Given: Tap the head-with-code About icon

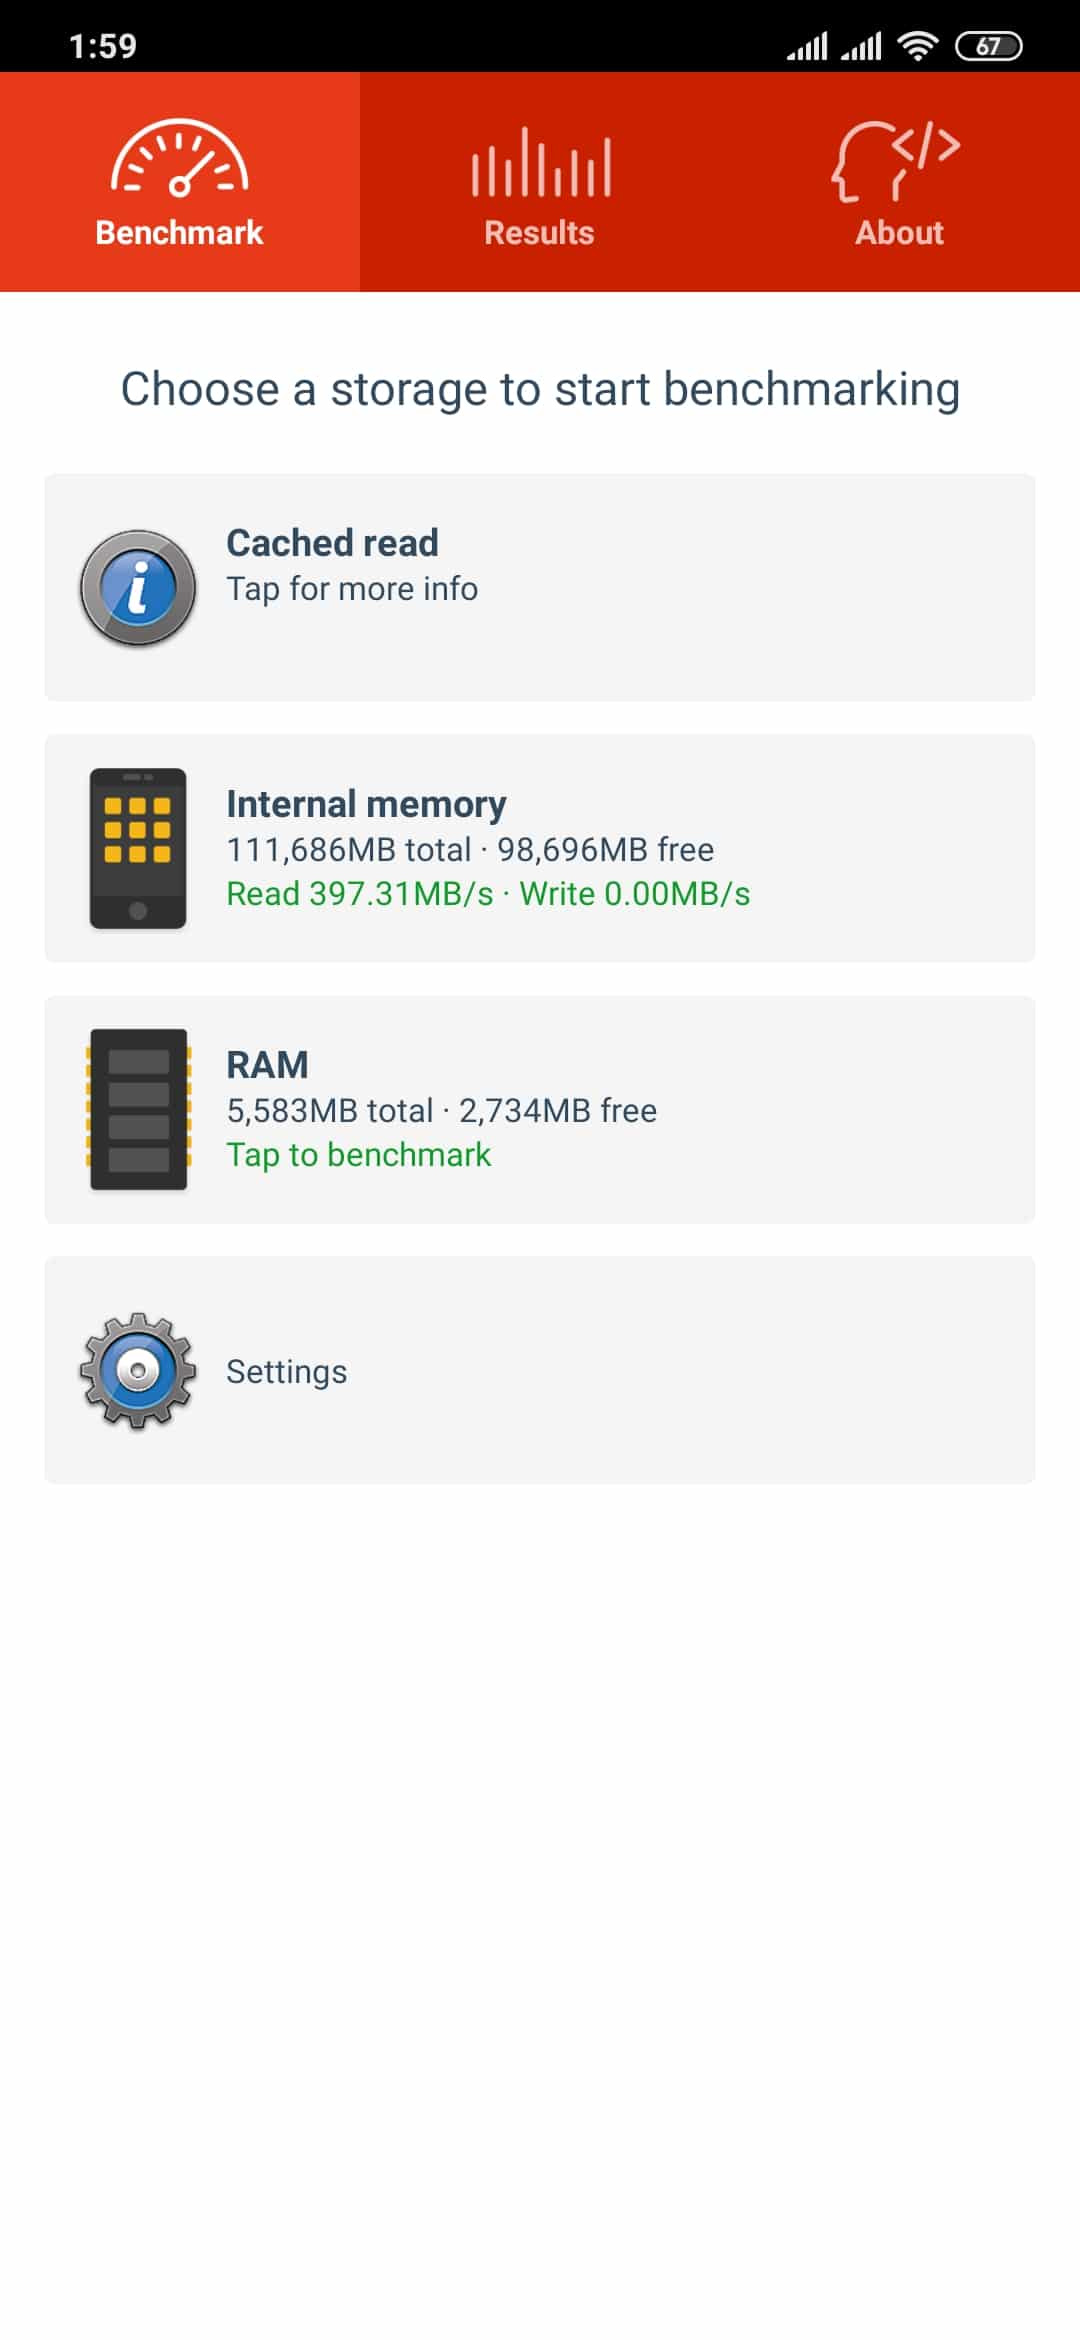Looking at the screenshot, I should [896, 161].
